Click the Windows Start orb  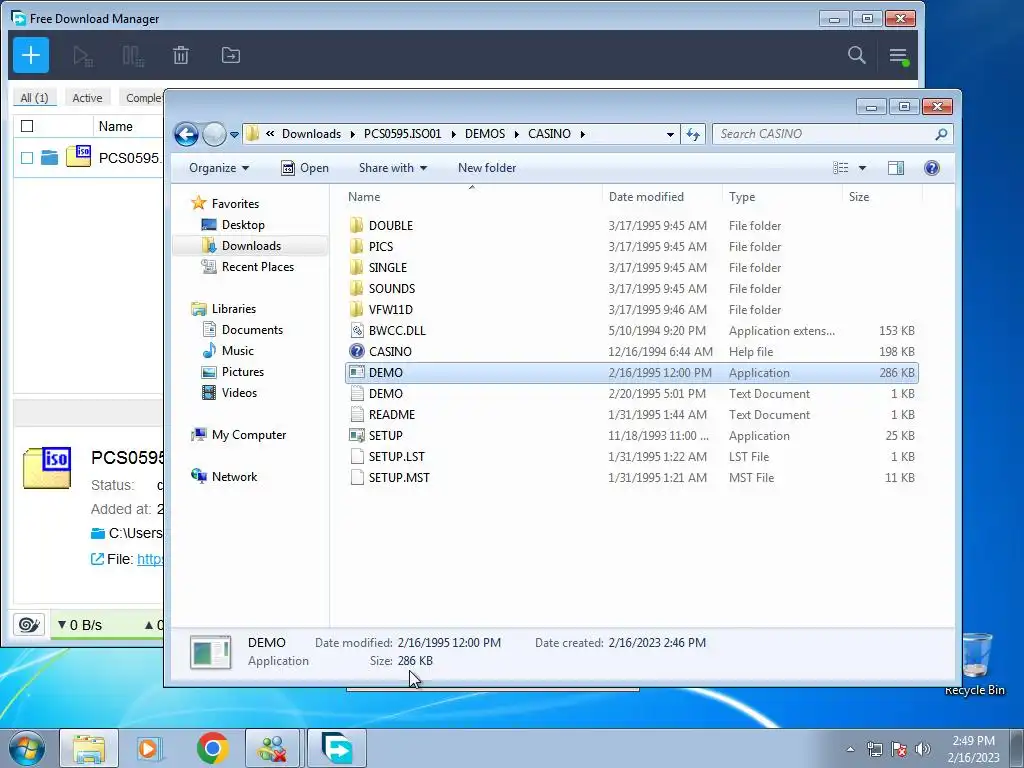coord(27,748)
